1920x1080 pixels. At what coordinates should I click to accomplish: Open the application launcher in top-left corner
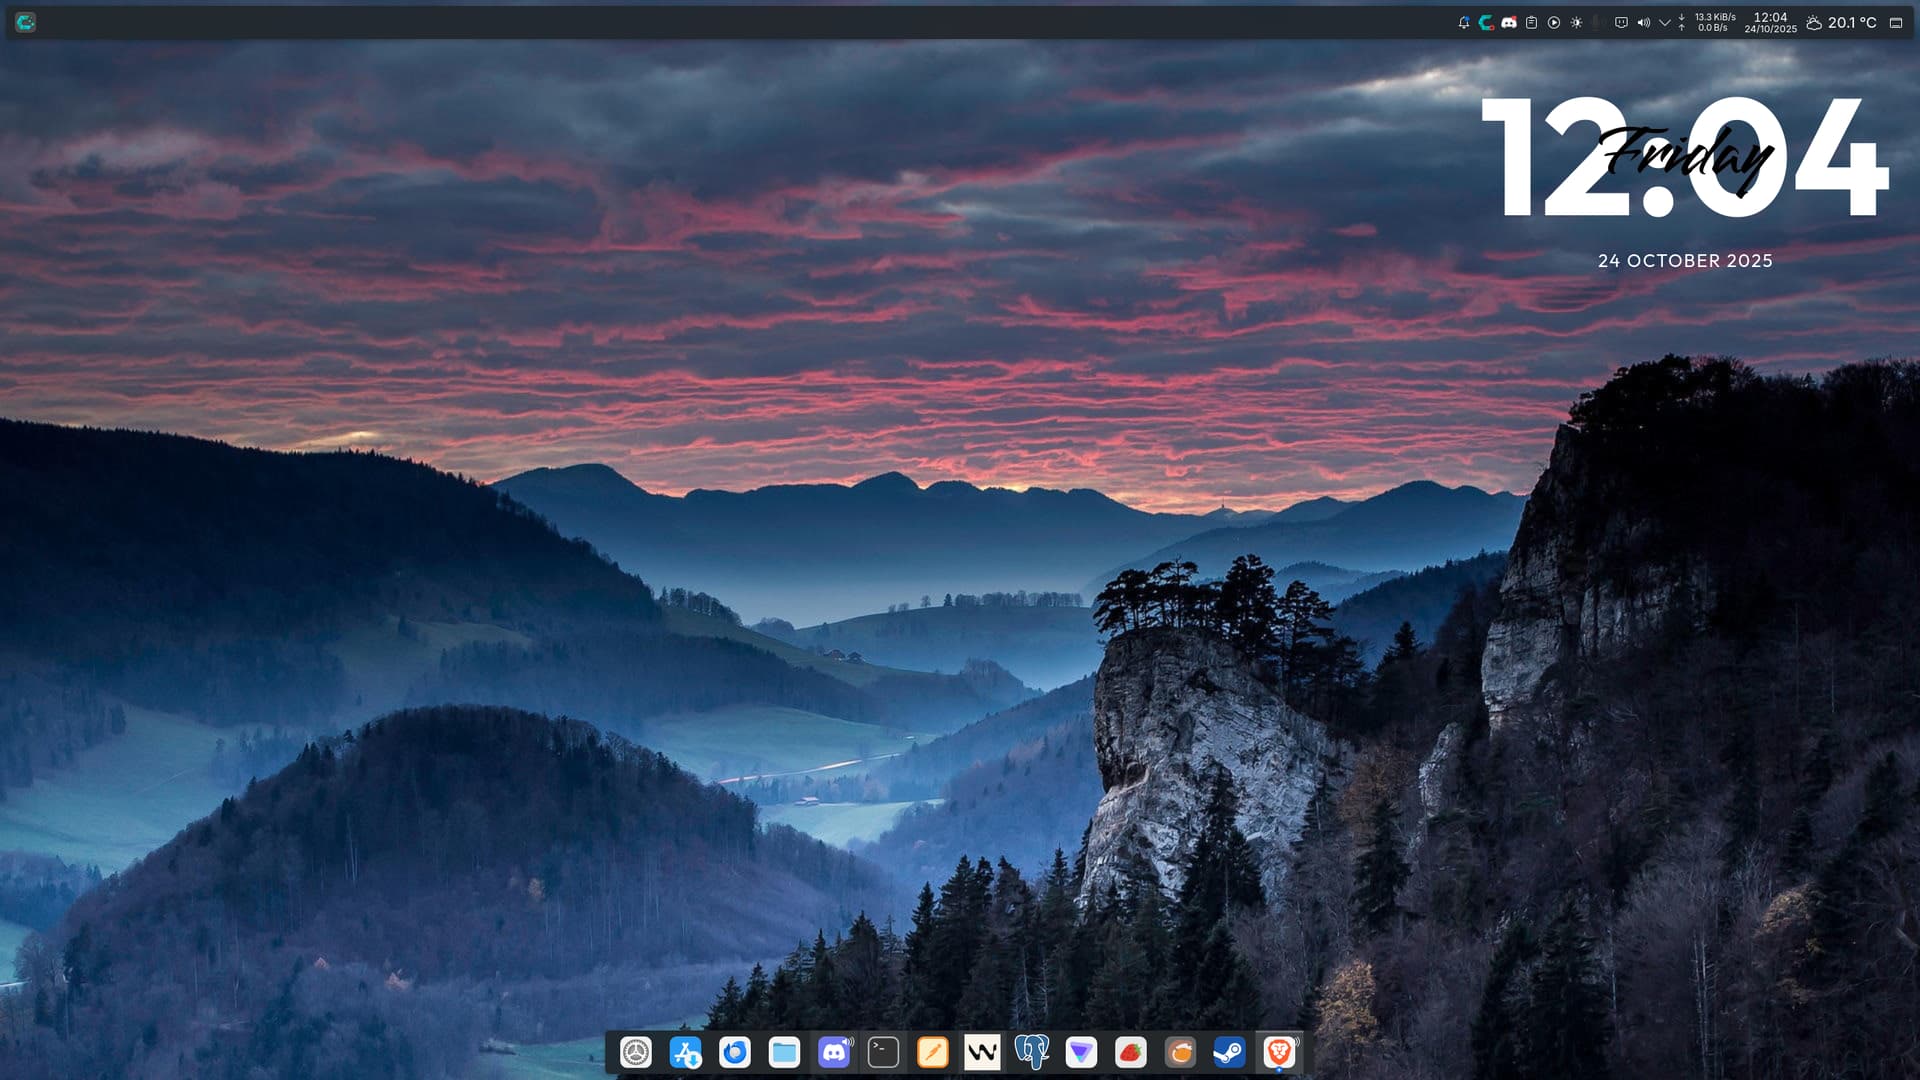[x=25, y=22]
